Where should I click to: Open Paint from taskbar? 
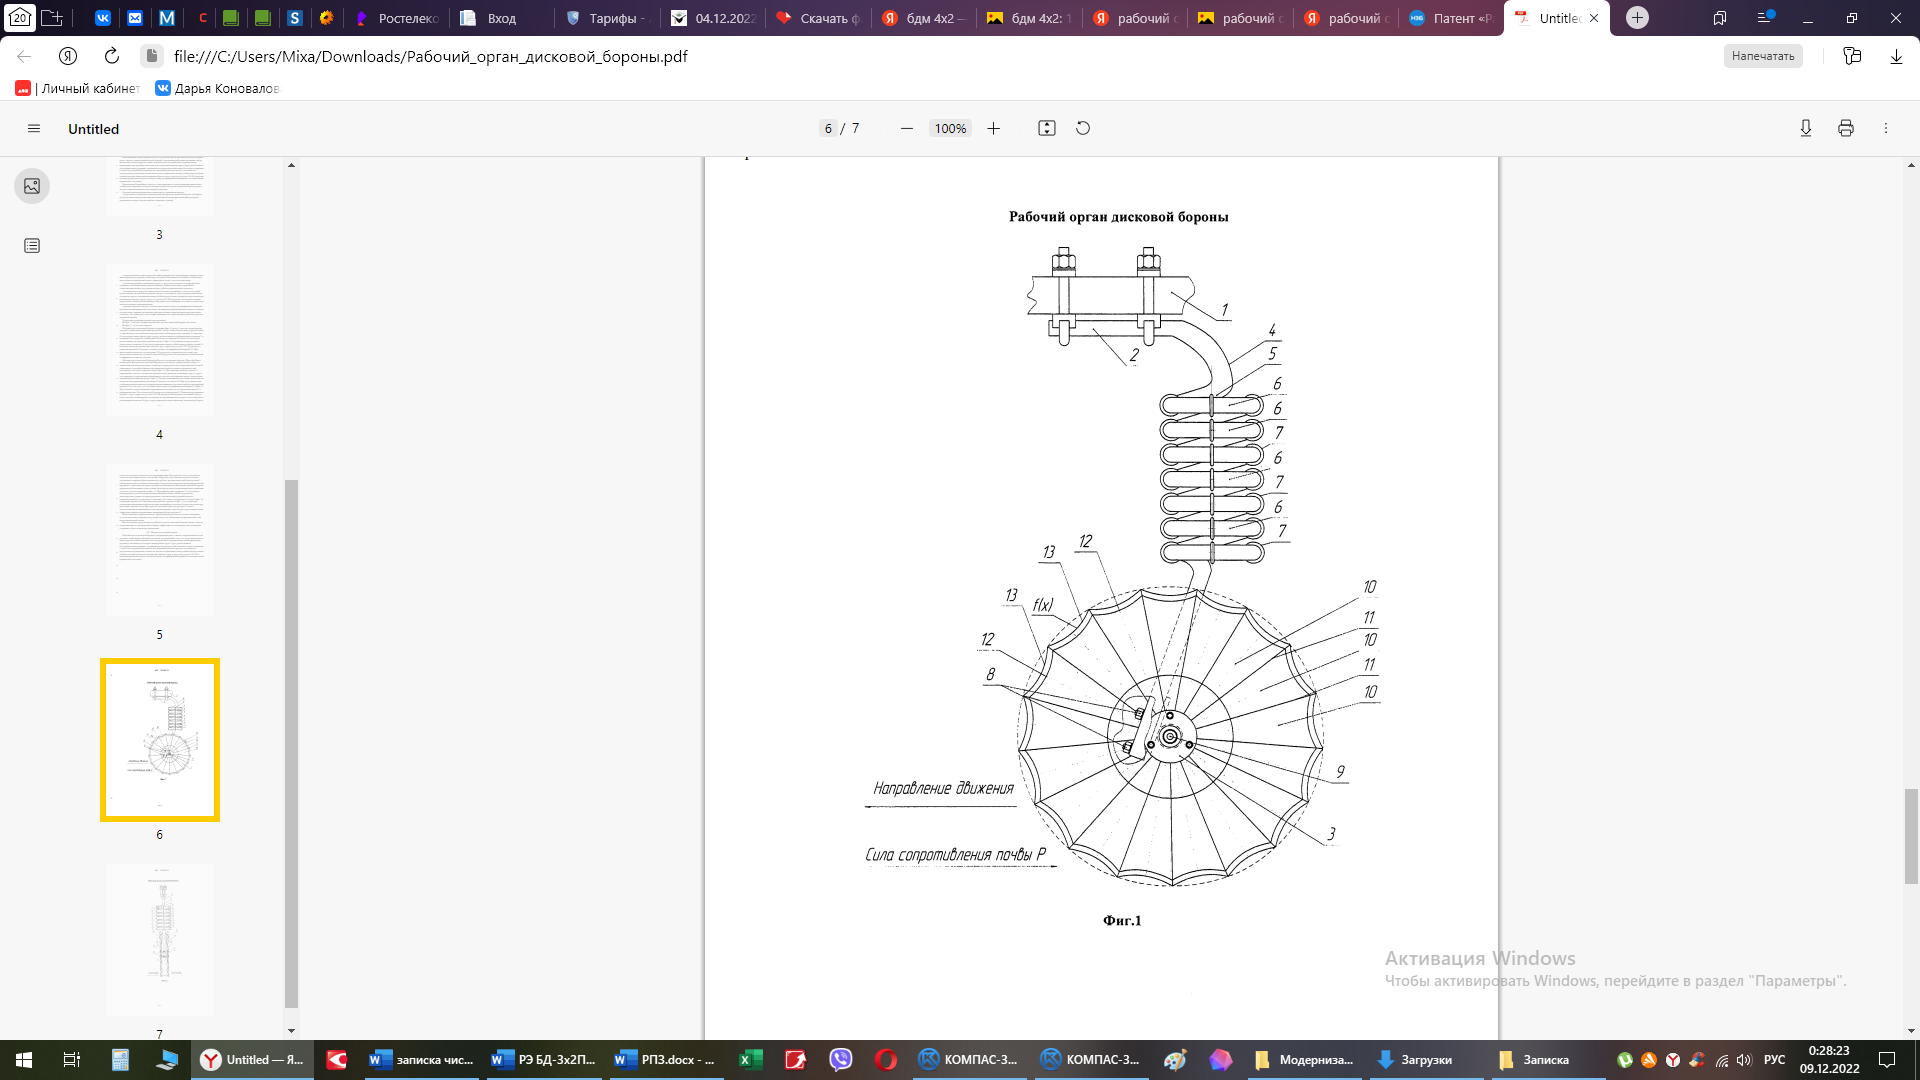pyautogui.click(x=1175, y=1060)
